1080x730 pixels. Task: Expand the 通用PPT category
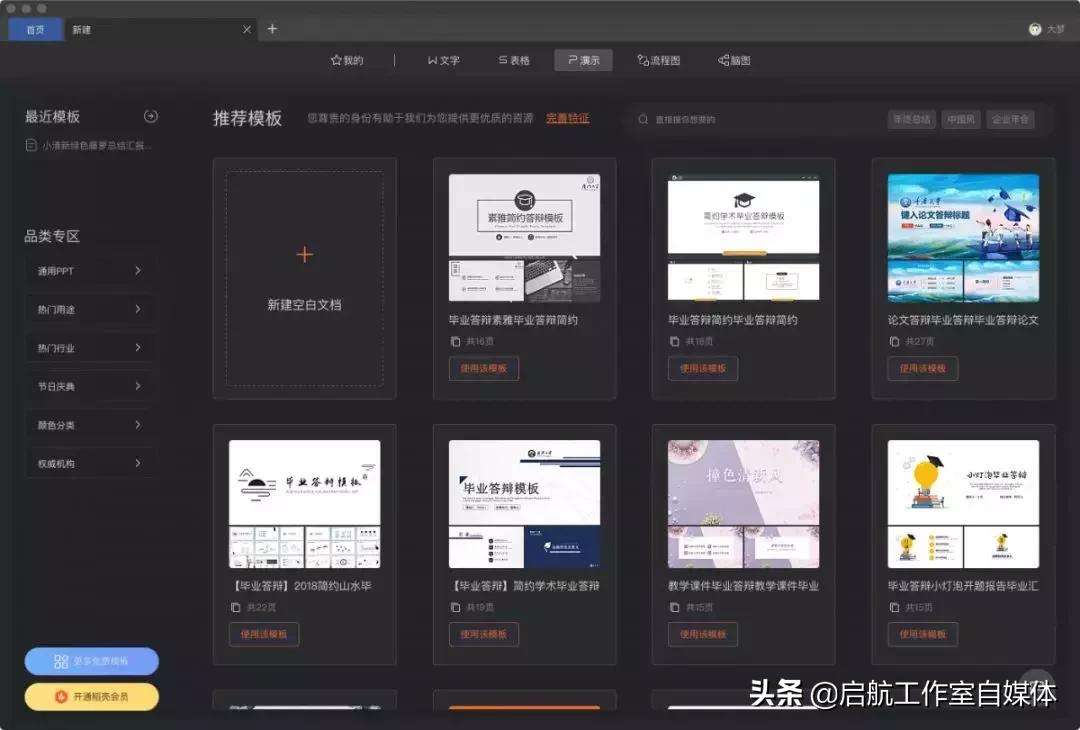click(89, 270)
